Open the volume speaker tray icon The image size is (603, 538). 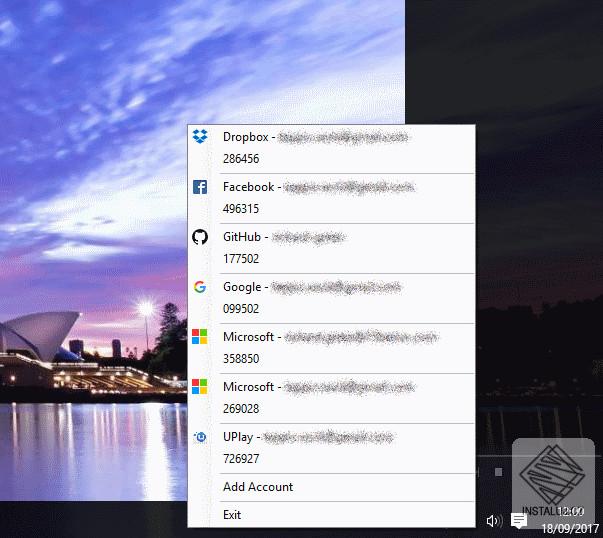click(494, 521)
